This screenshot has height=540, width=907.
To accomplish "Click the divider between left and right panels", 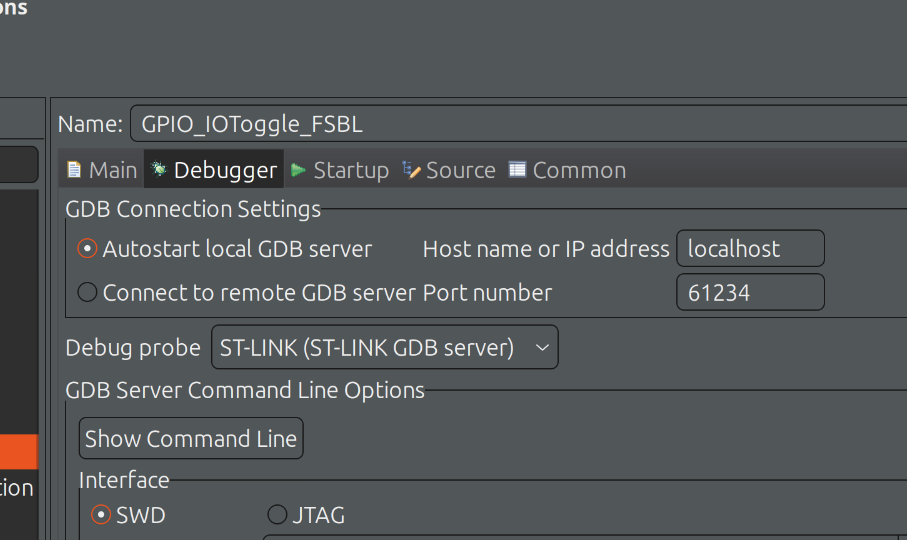I will pos(46,320).
